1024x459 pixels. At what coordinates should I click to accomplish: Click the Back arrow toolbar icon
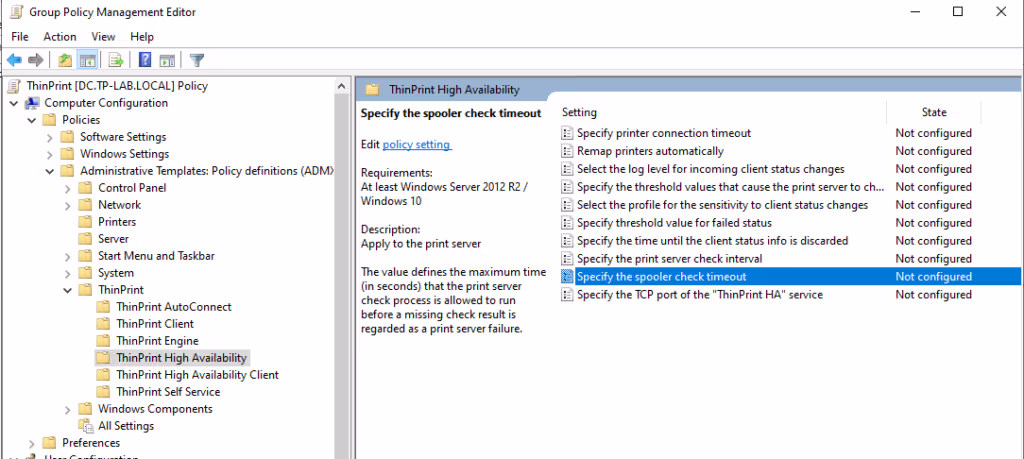14,60
